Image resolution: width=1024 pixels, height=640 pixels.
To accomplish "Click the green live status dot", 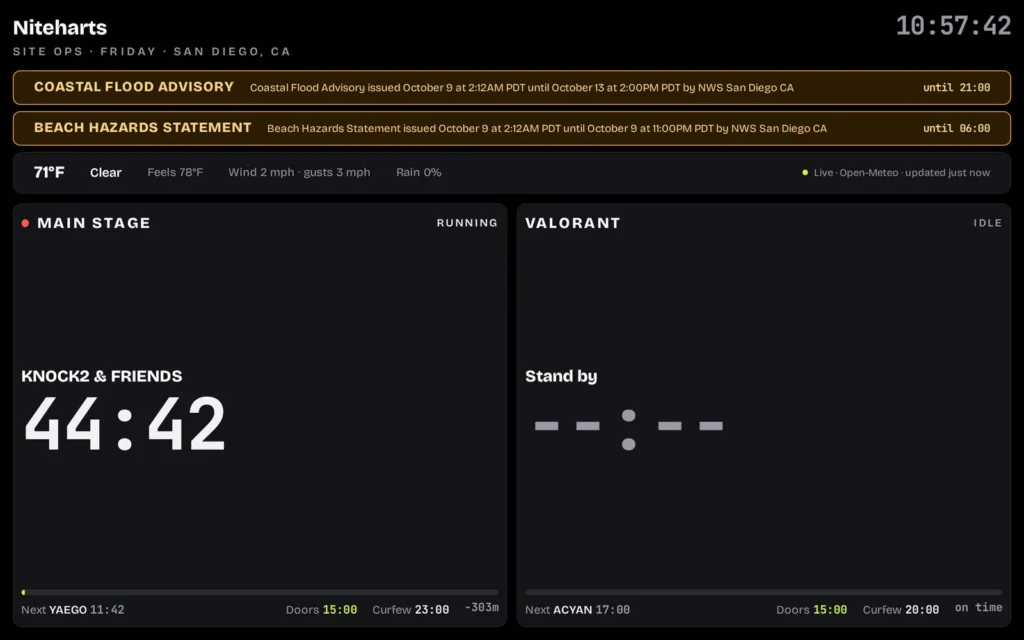I will [x=805, y=172].
